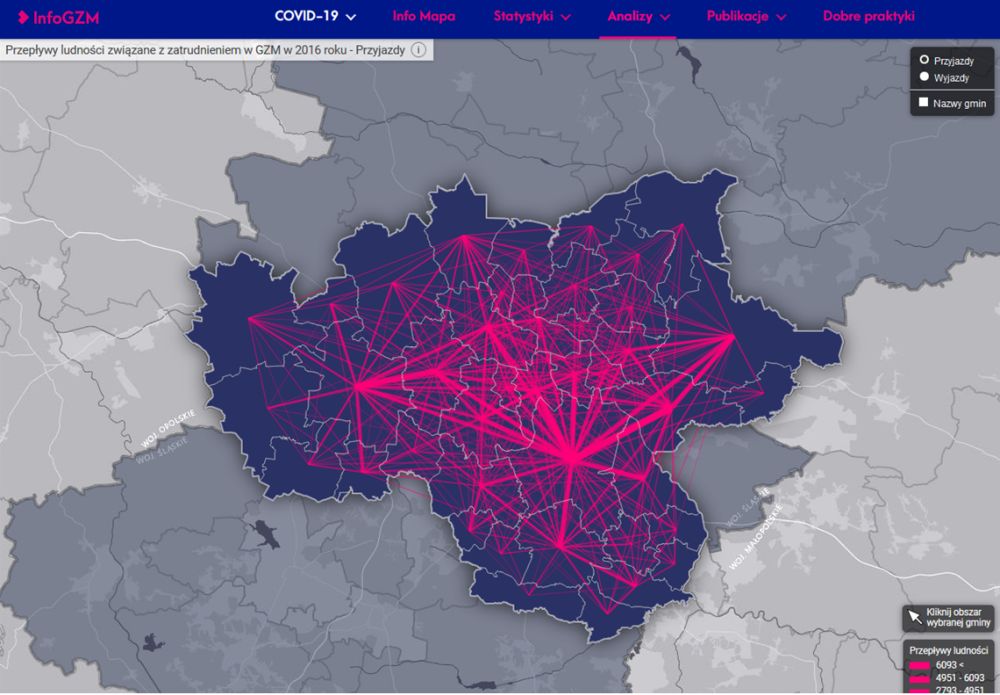Enable the Nazwy gmin checkbox
Screen dimensions: 1000x695
pyautogui.click(x=924, y=102)
